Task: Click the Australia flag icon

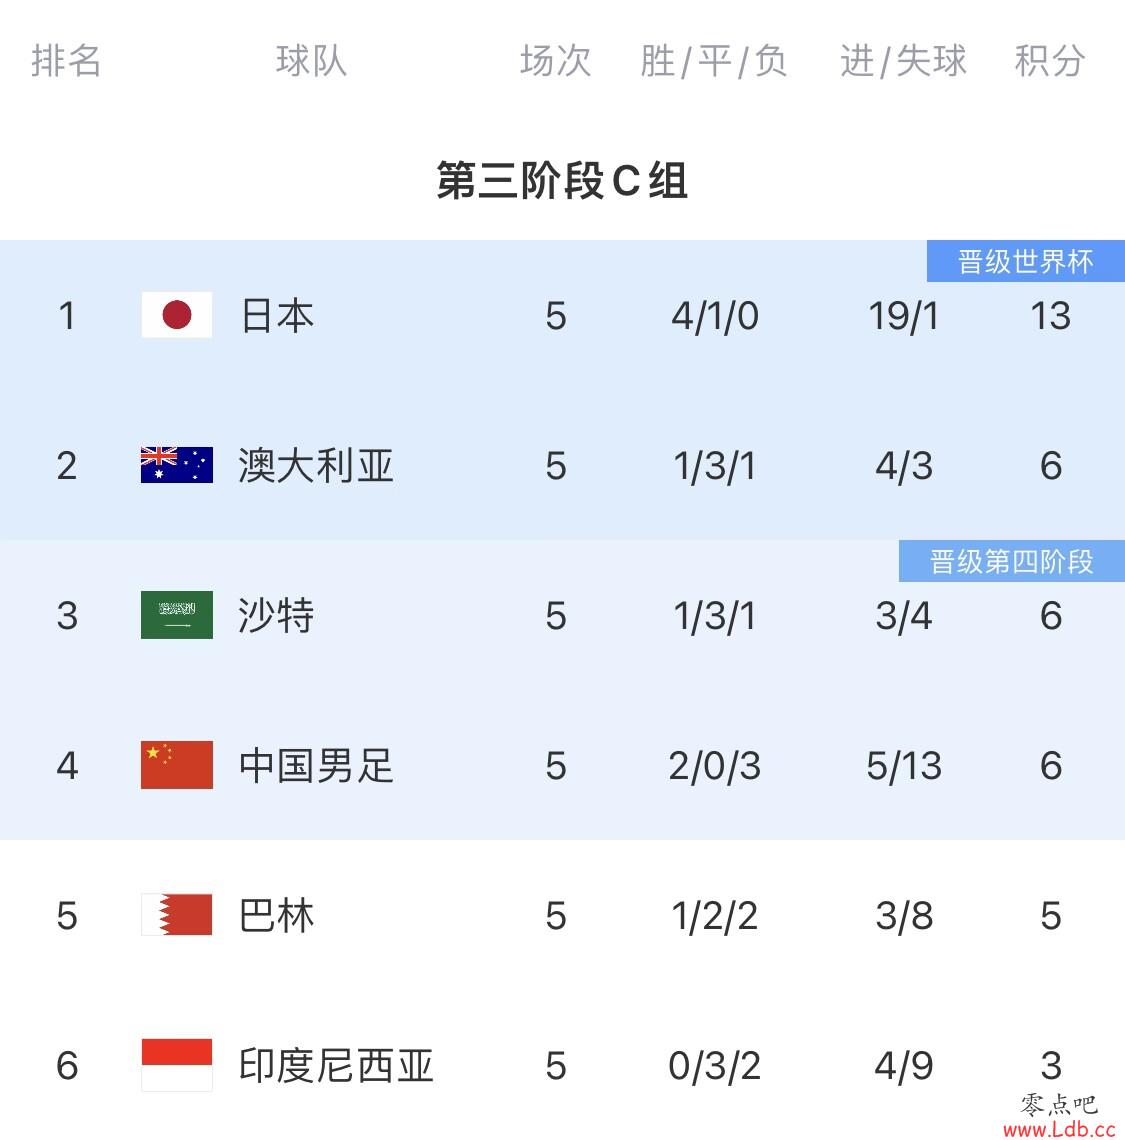Action: coord(177,465)
